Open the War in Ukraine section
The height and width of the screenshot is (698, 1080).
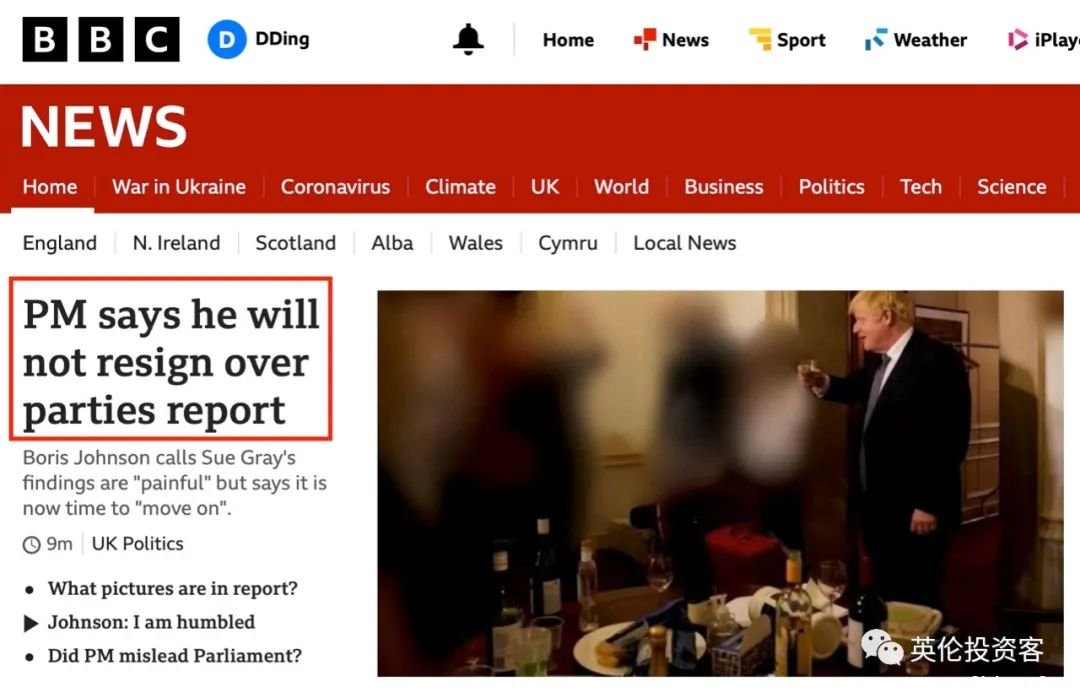click(179, 187)
